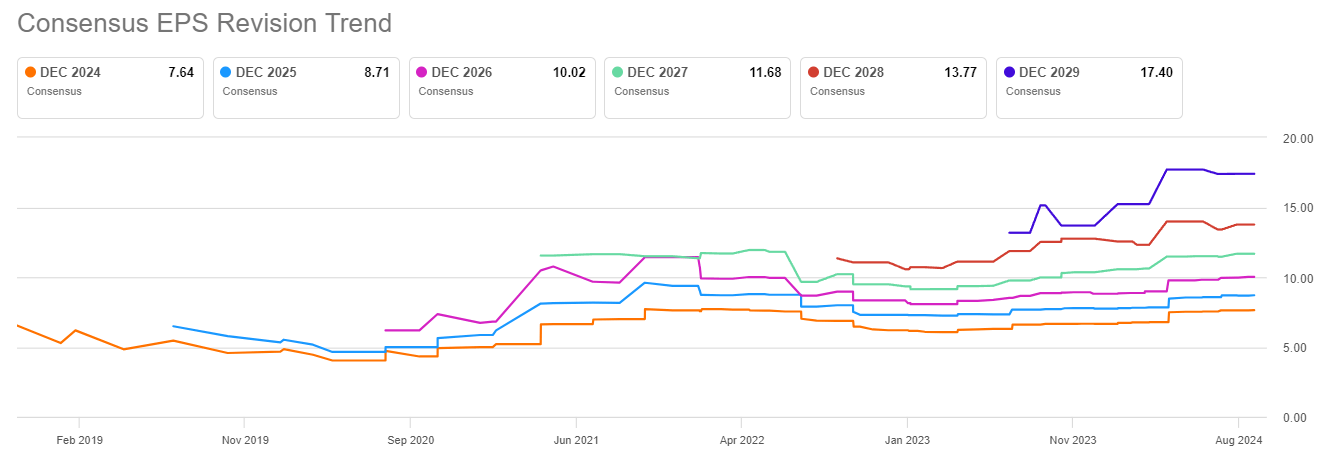1328x469 pixels.
Task: Select the DEC 2028 consensus value 13.77
Action: click(x=961, y=72)
